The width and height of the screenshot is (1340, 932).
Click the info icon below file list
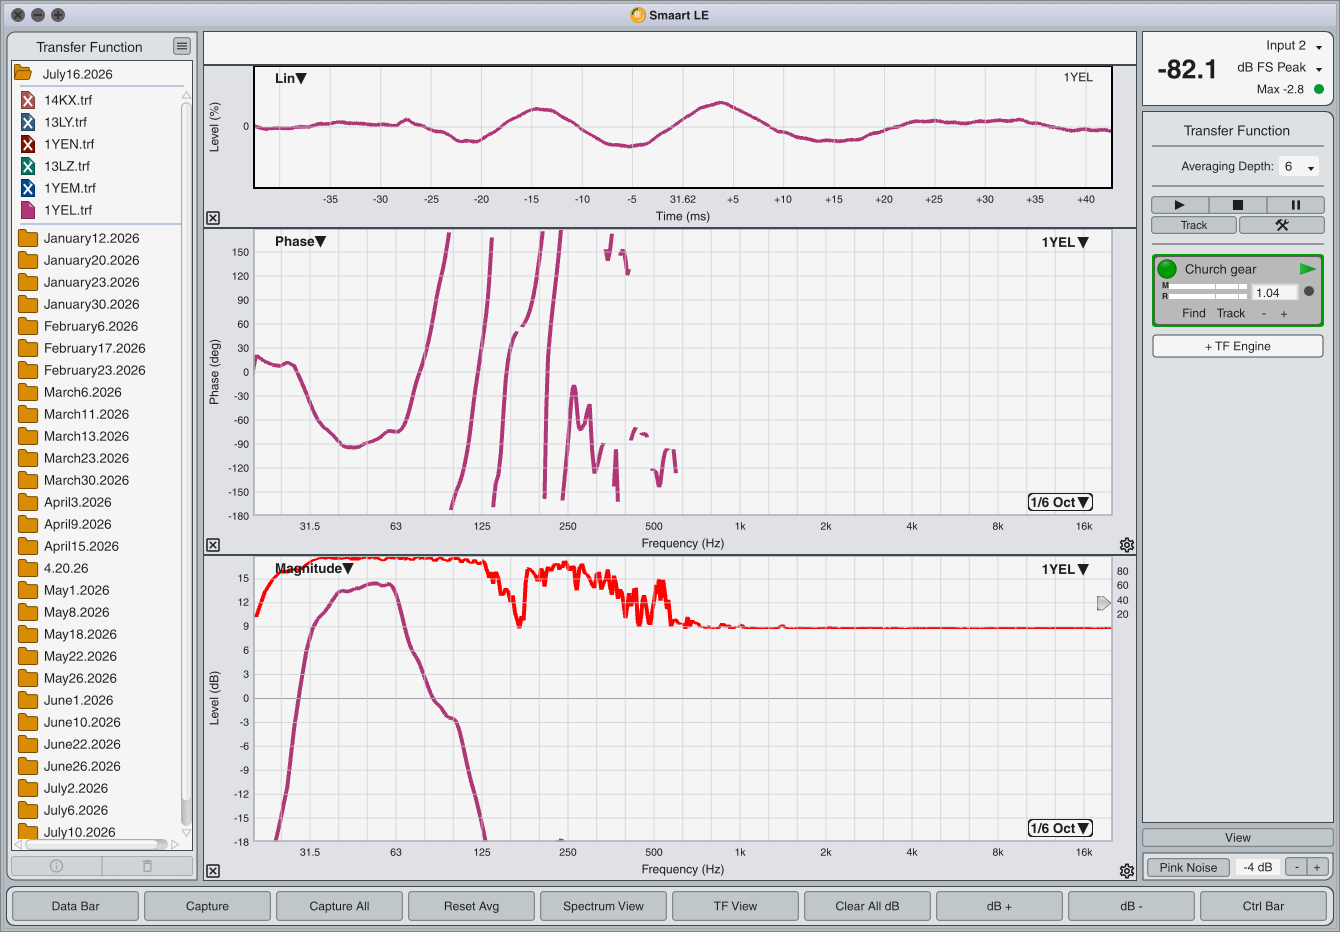56,866
